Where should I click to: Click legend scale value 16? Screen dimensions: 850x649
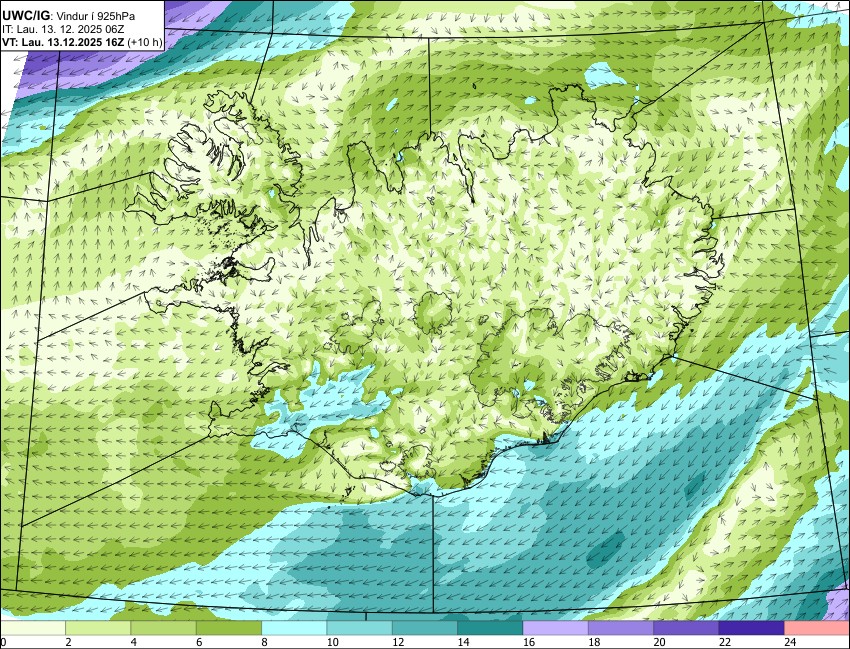(x=529, y=642)
